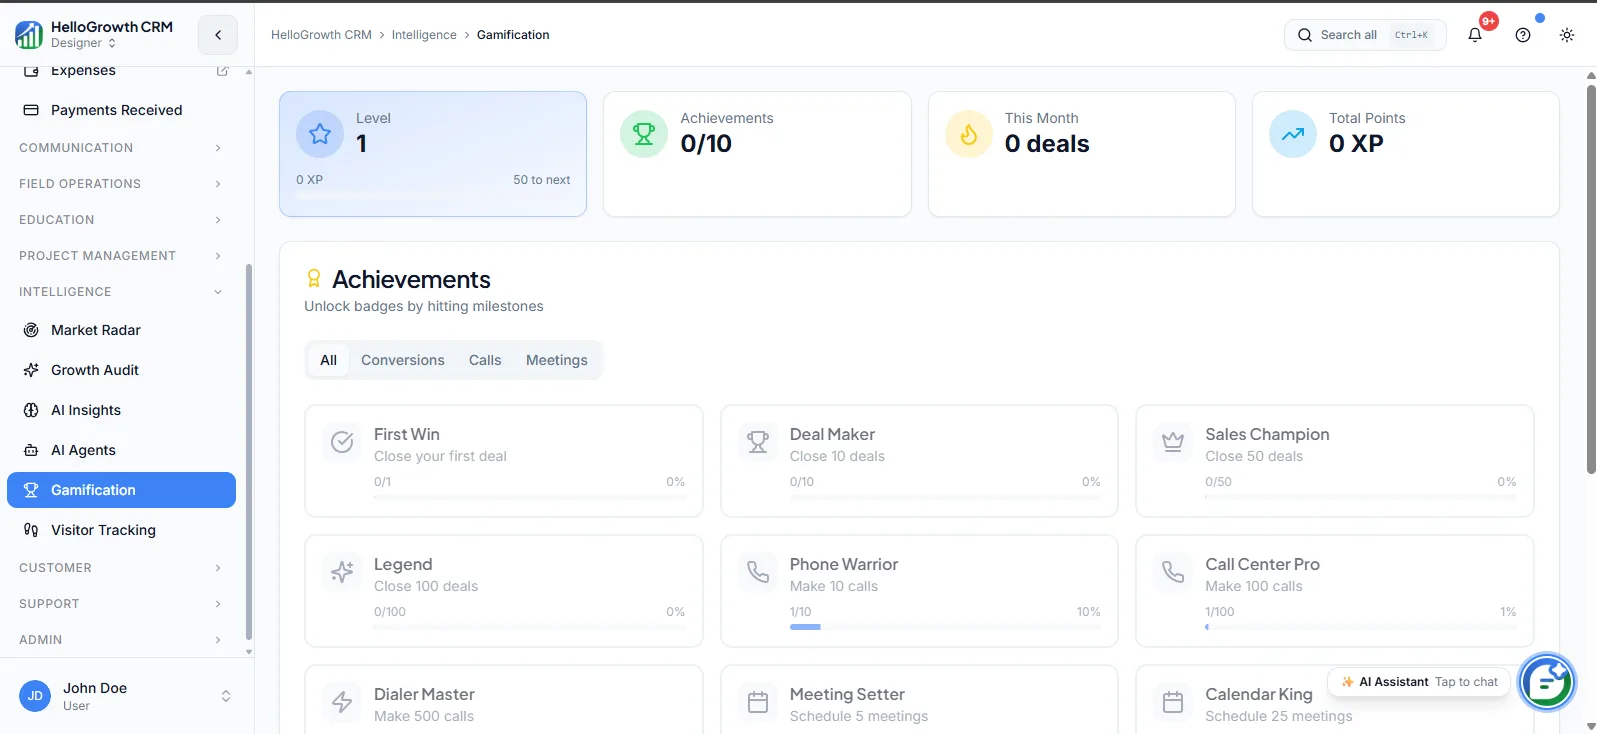Screen dimensions: 1597x734
Task: Click the Phone Warrior phone icon
Action: (758, 572)
